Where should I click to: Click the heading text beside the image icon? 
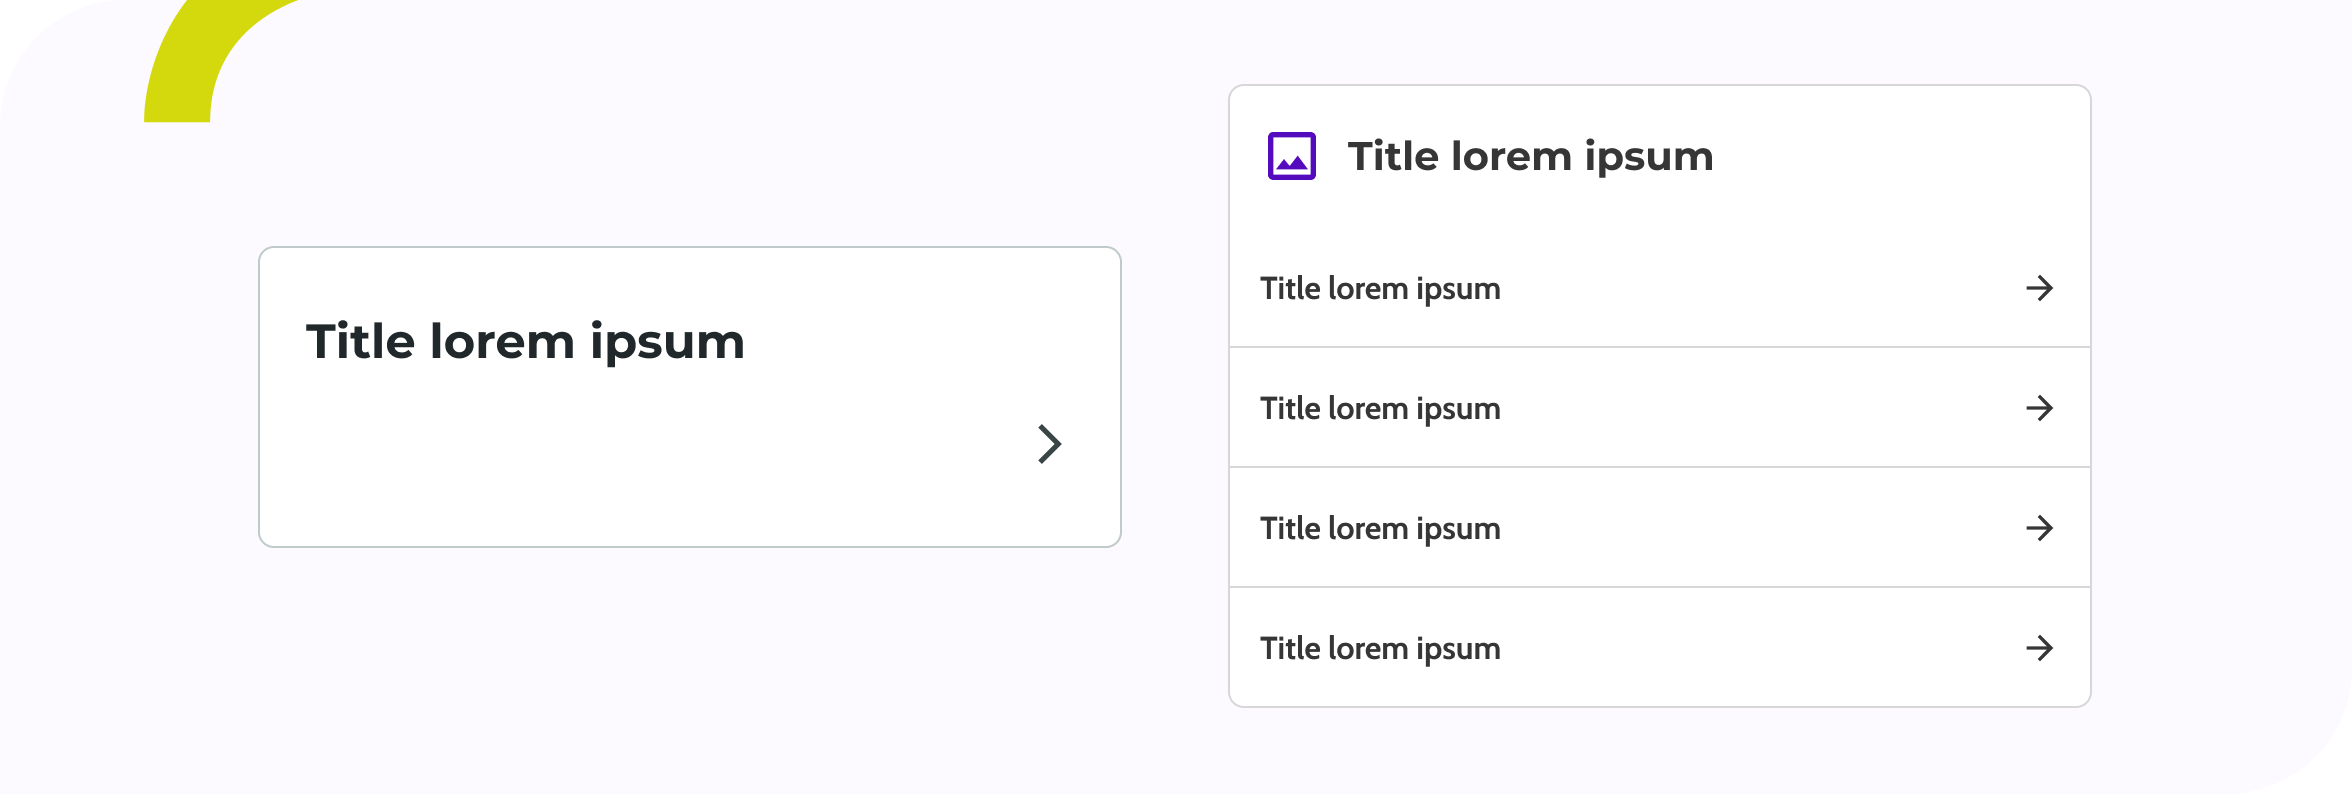point(1530,157)
